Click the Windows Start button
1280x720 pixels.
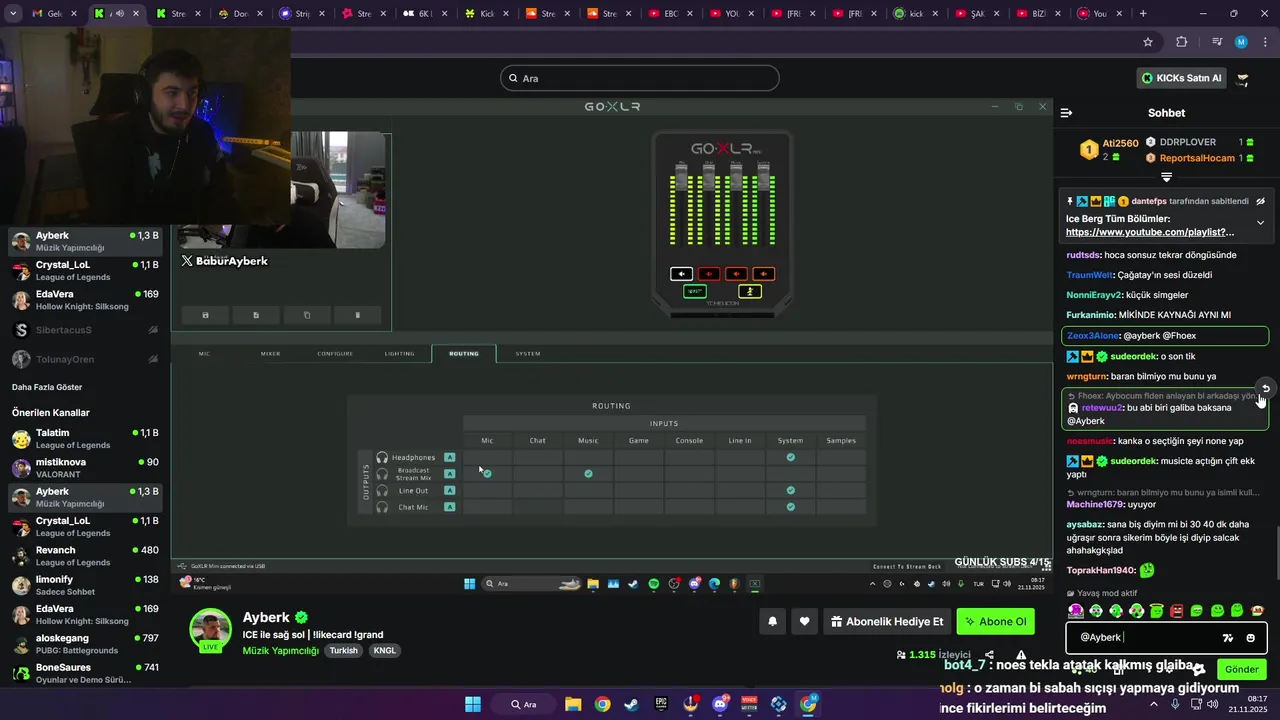(473, 704)
